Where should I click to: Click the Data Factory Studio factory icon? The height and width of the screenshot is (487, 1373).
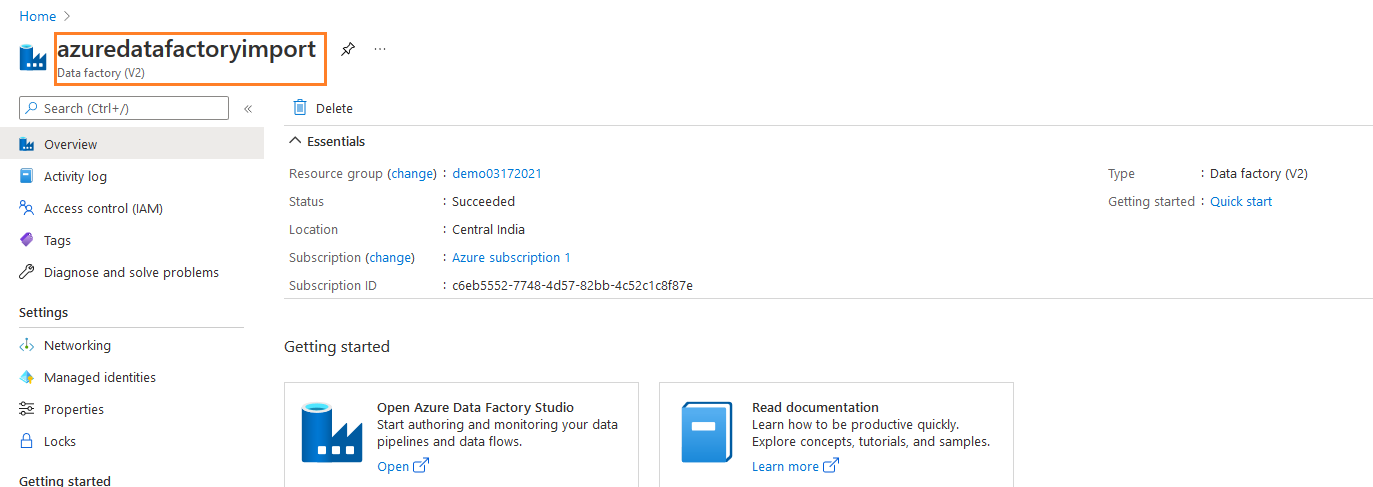(x=331, y=432)
